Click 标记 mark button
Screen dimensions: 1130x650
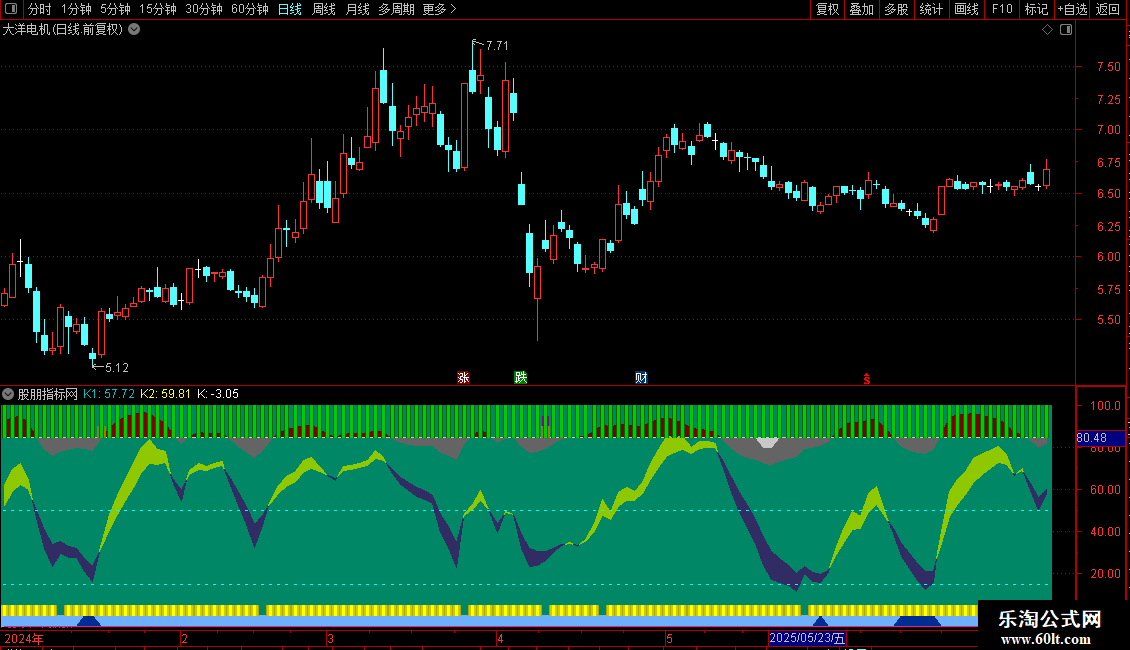tap(1036, 9)
